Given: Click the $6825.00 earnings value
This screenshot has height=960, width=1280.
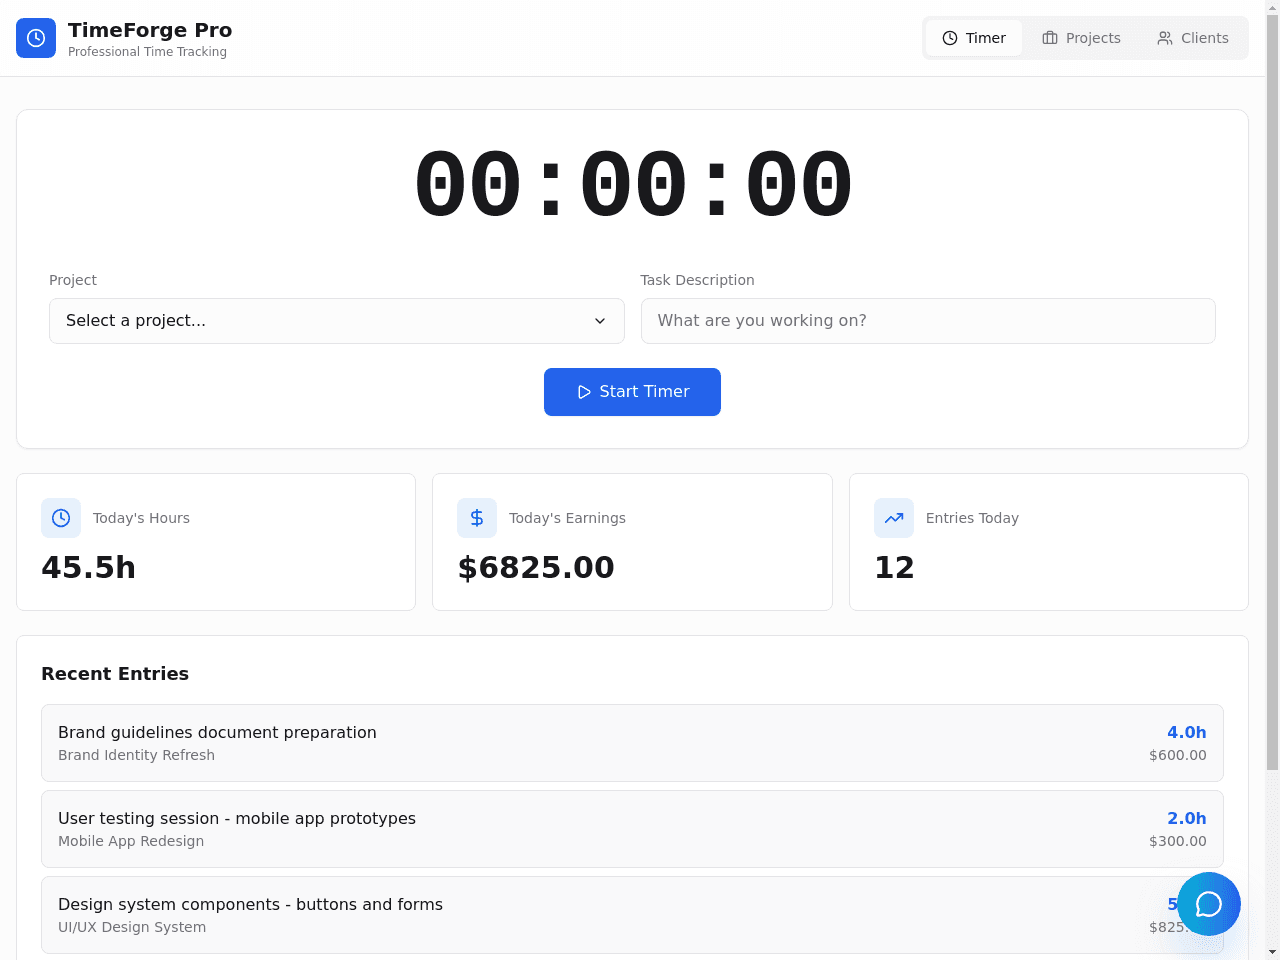Looking at the screenshot, I should (x=536, y=567).
